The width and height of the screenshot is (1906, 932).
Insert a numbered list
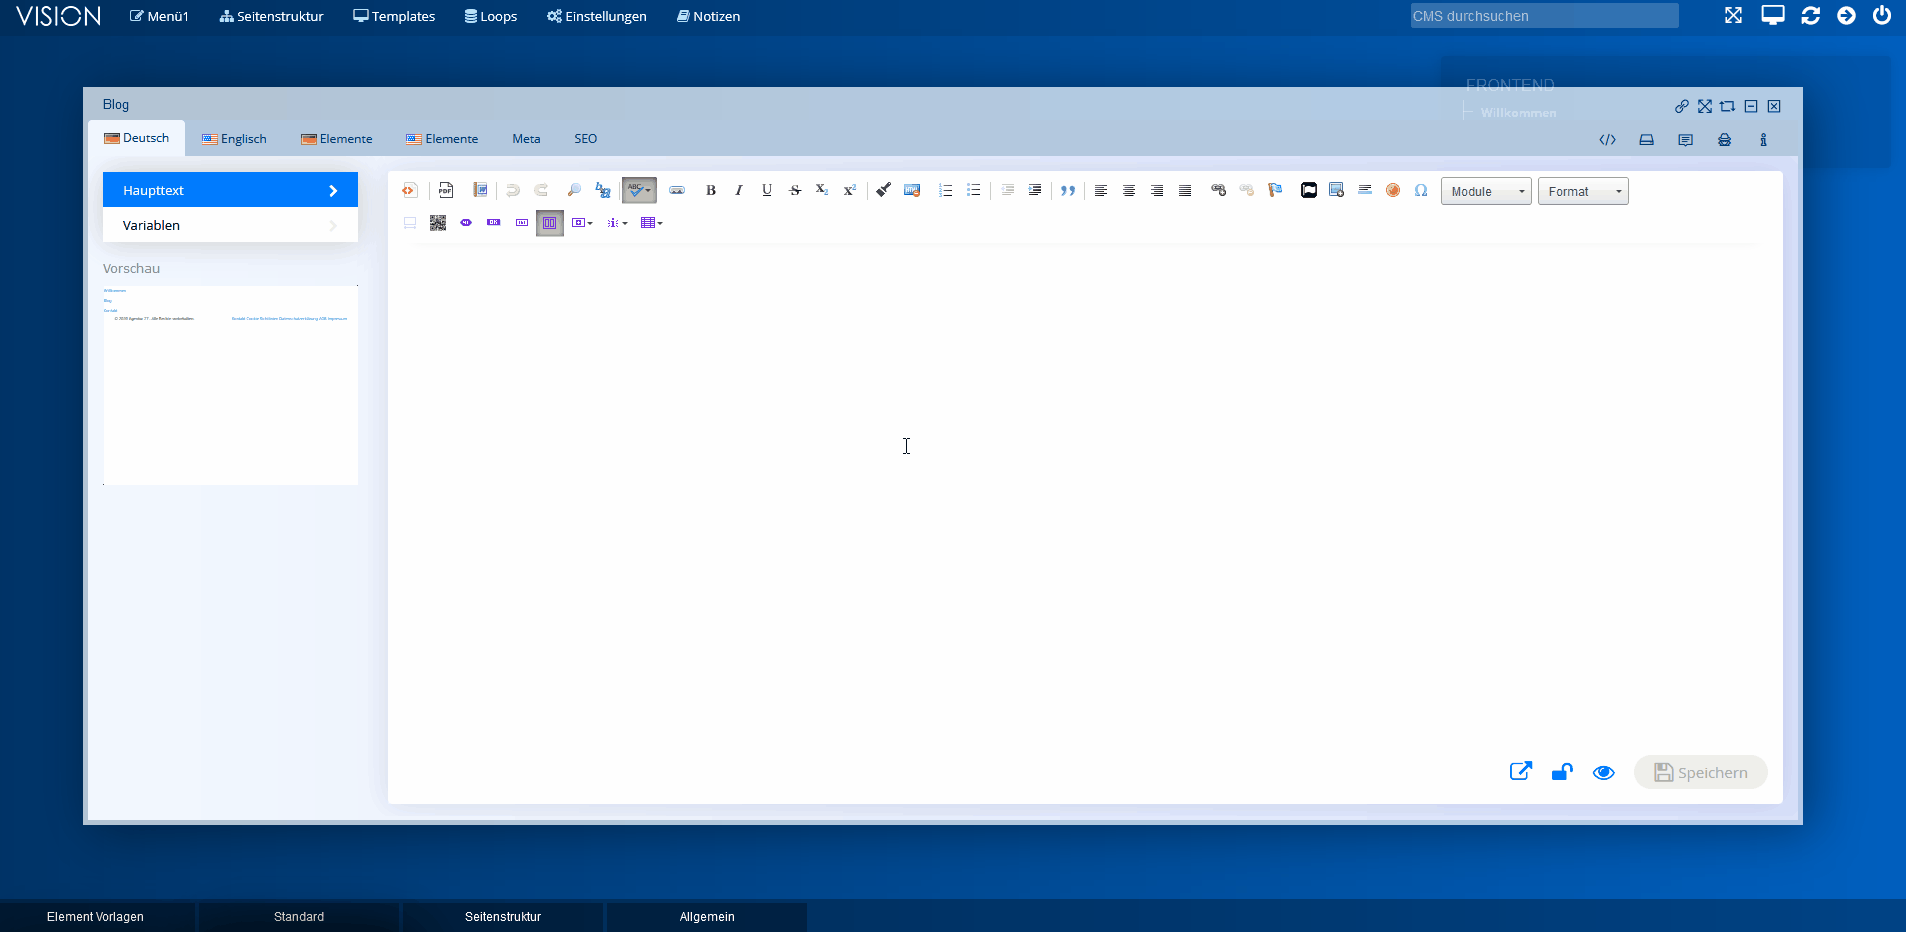[945, 190]
